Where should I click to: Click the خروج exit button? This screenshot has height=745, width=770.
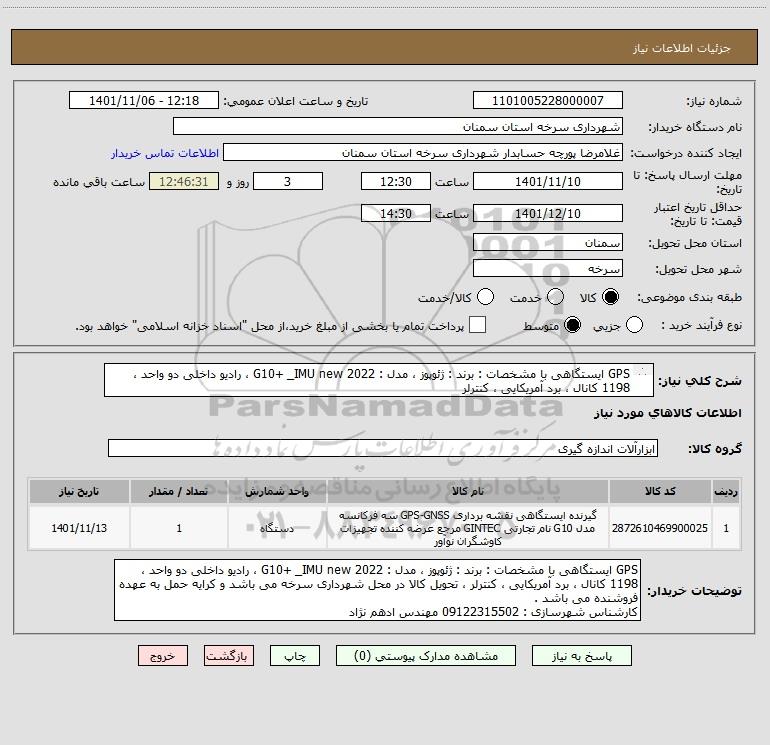[x=163, y=656]
